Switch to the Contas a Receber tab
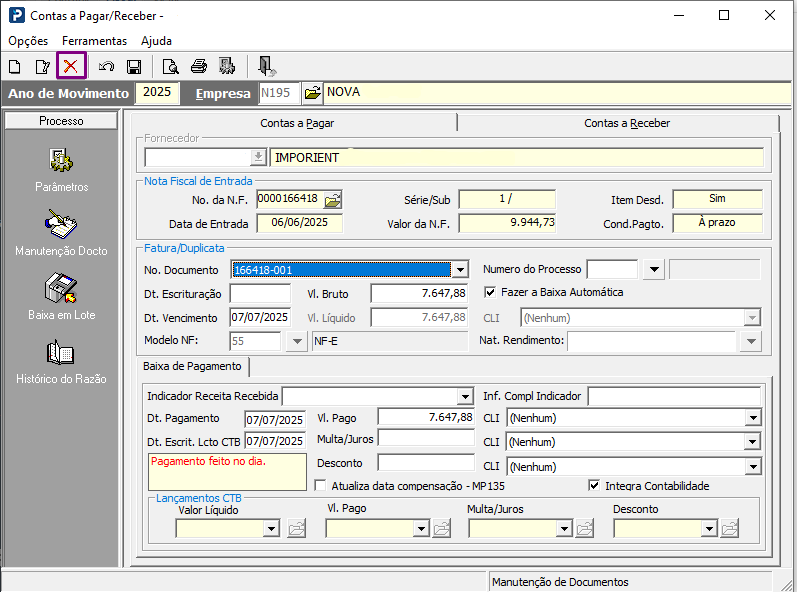Screen dimensions: 797x592 tap(626, 123)
